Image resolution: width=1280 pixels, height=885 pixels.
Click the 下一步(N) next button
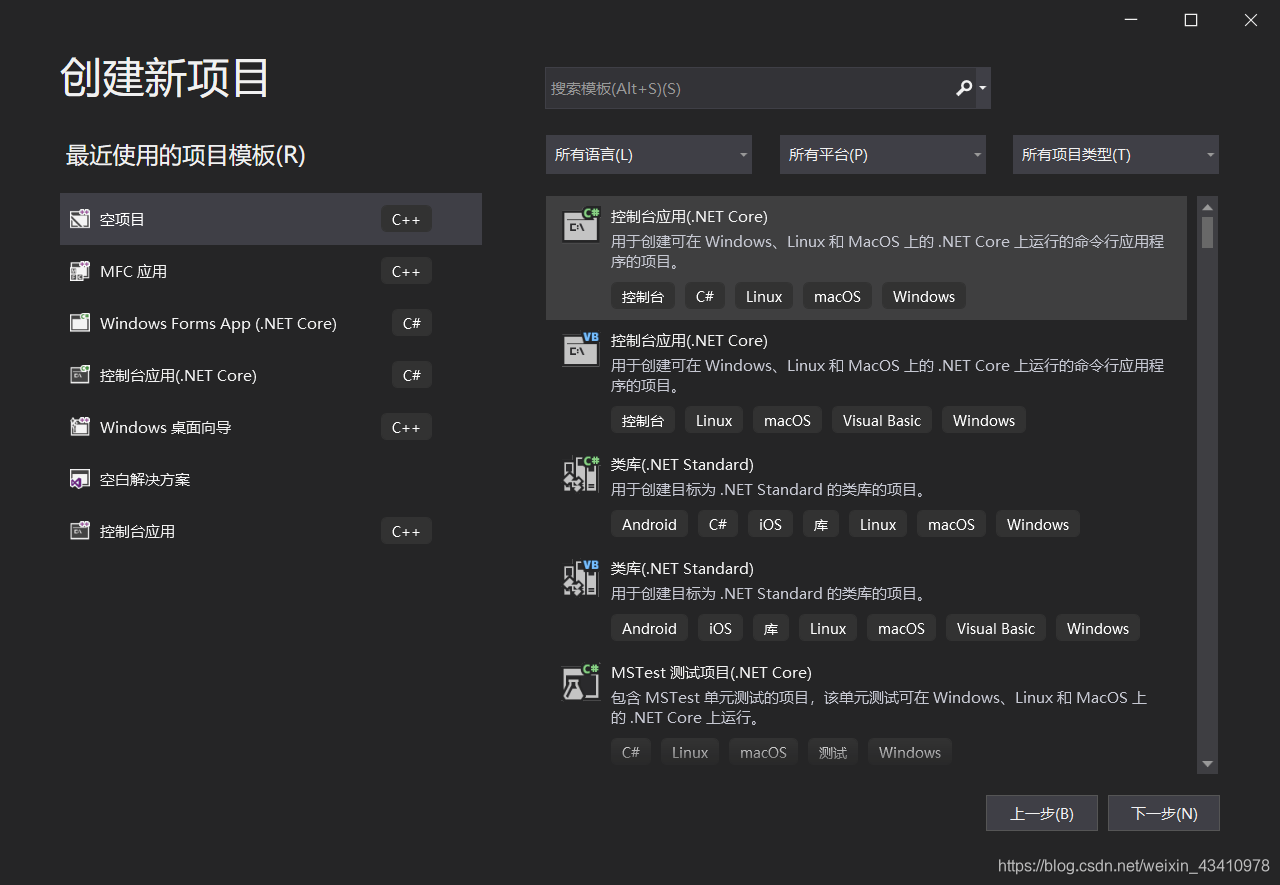coord(1164,813)
